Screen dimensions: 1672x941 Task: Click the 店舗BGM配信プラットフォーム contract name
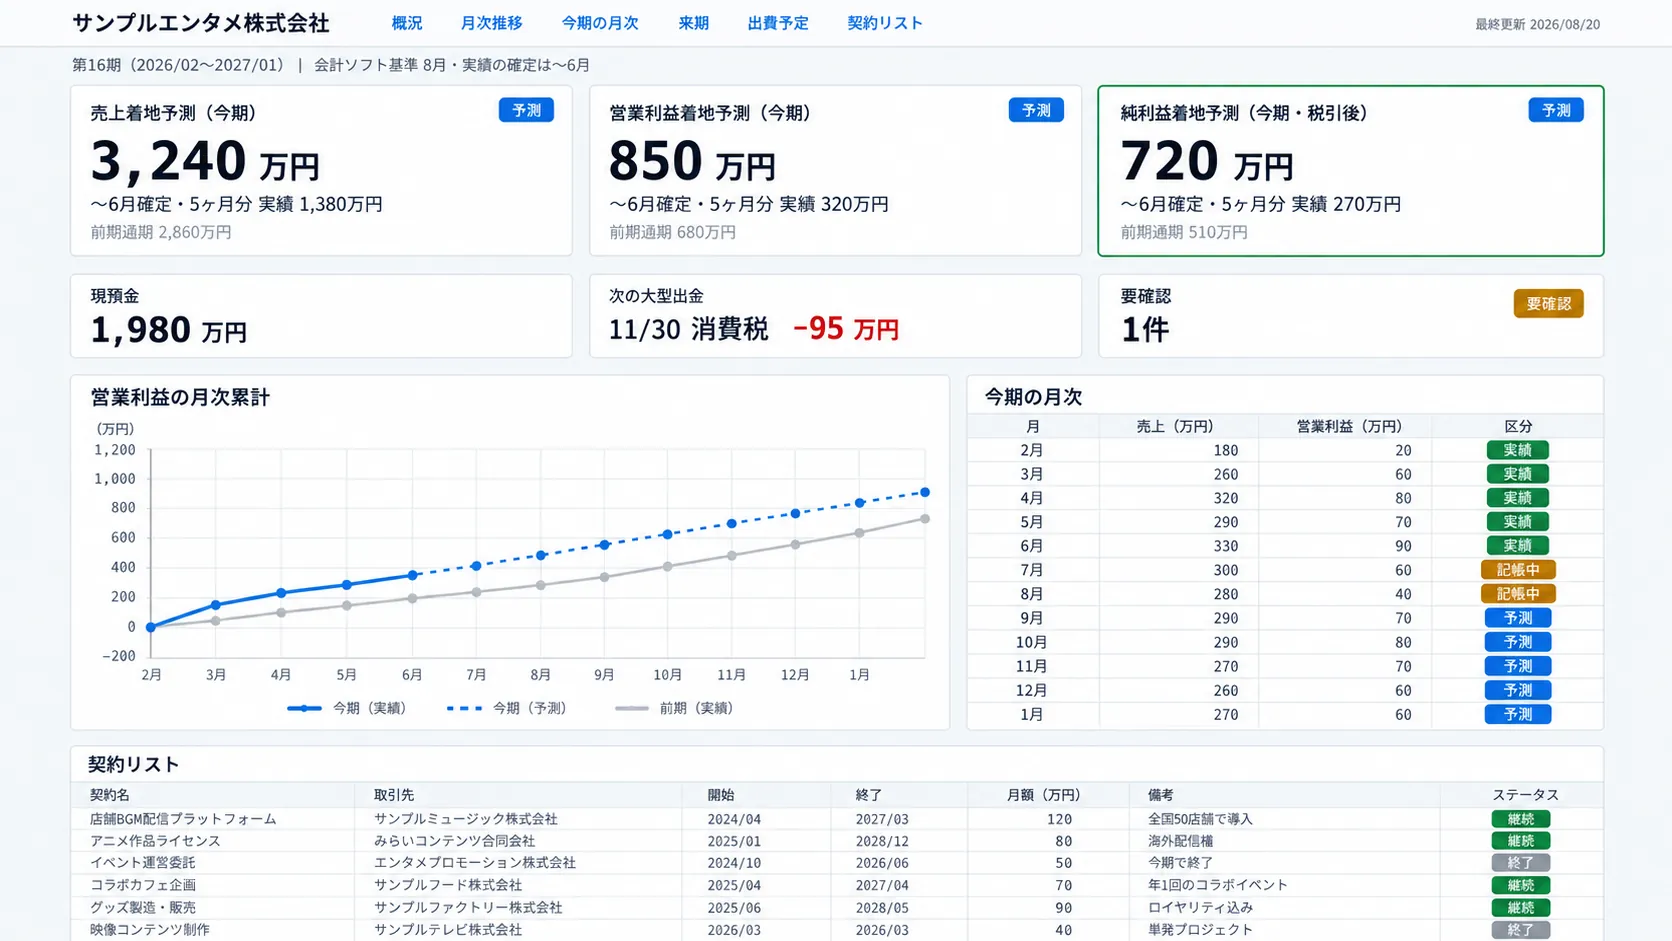(183, 819)
